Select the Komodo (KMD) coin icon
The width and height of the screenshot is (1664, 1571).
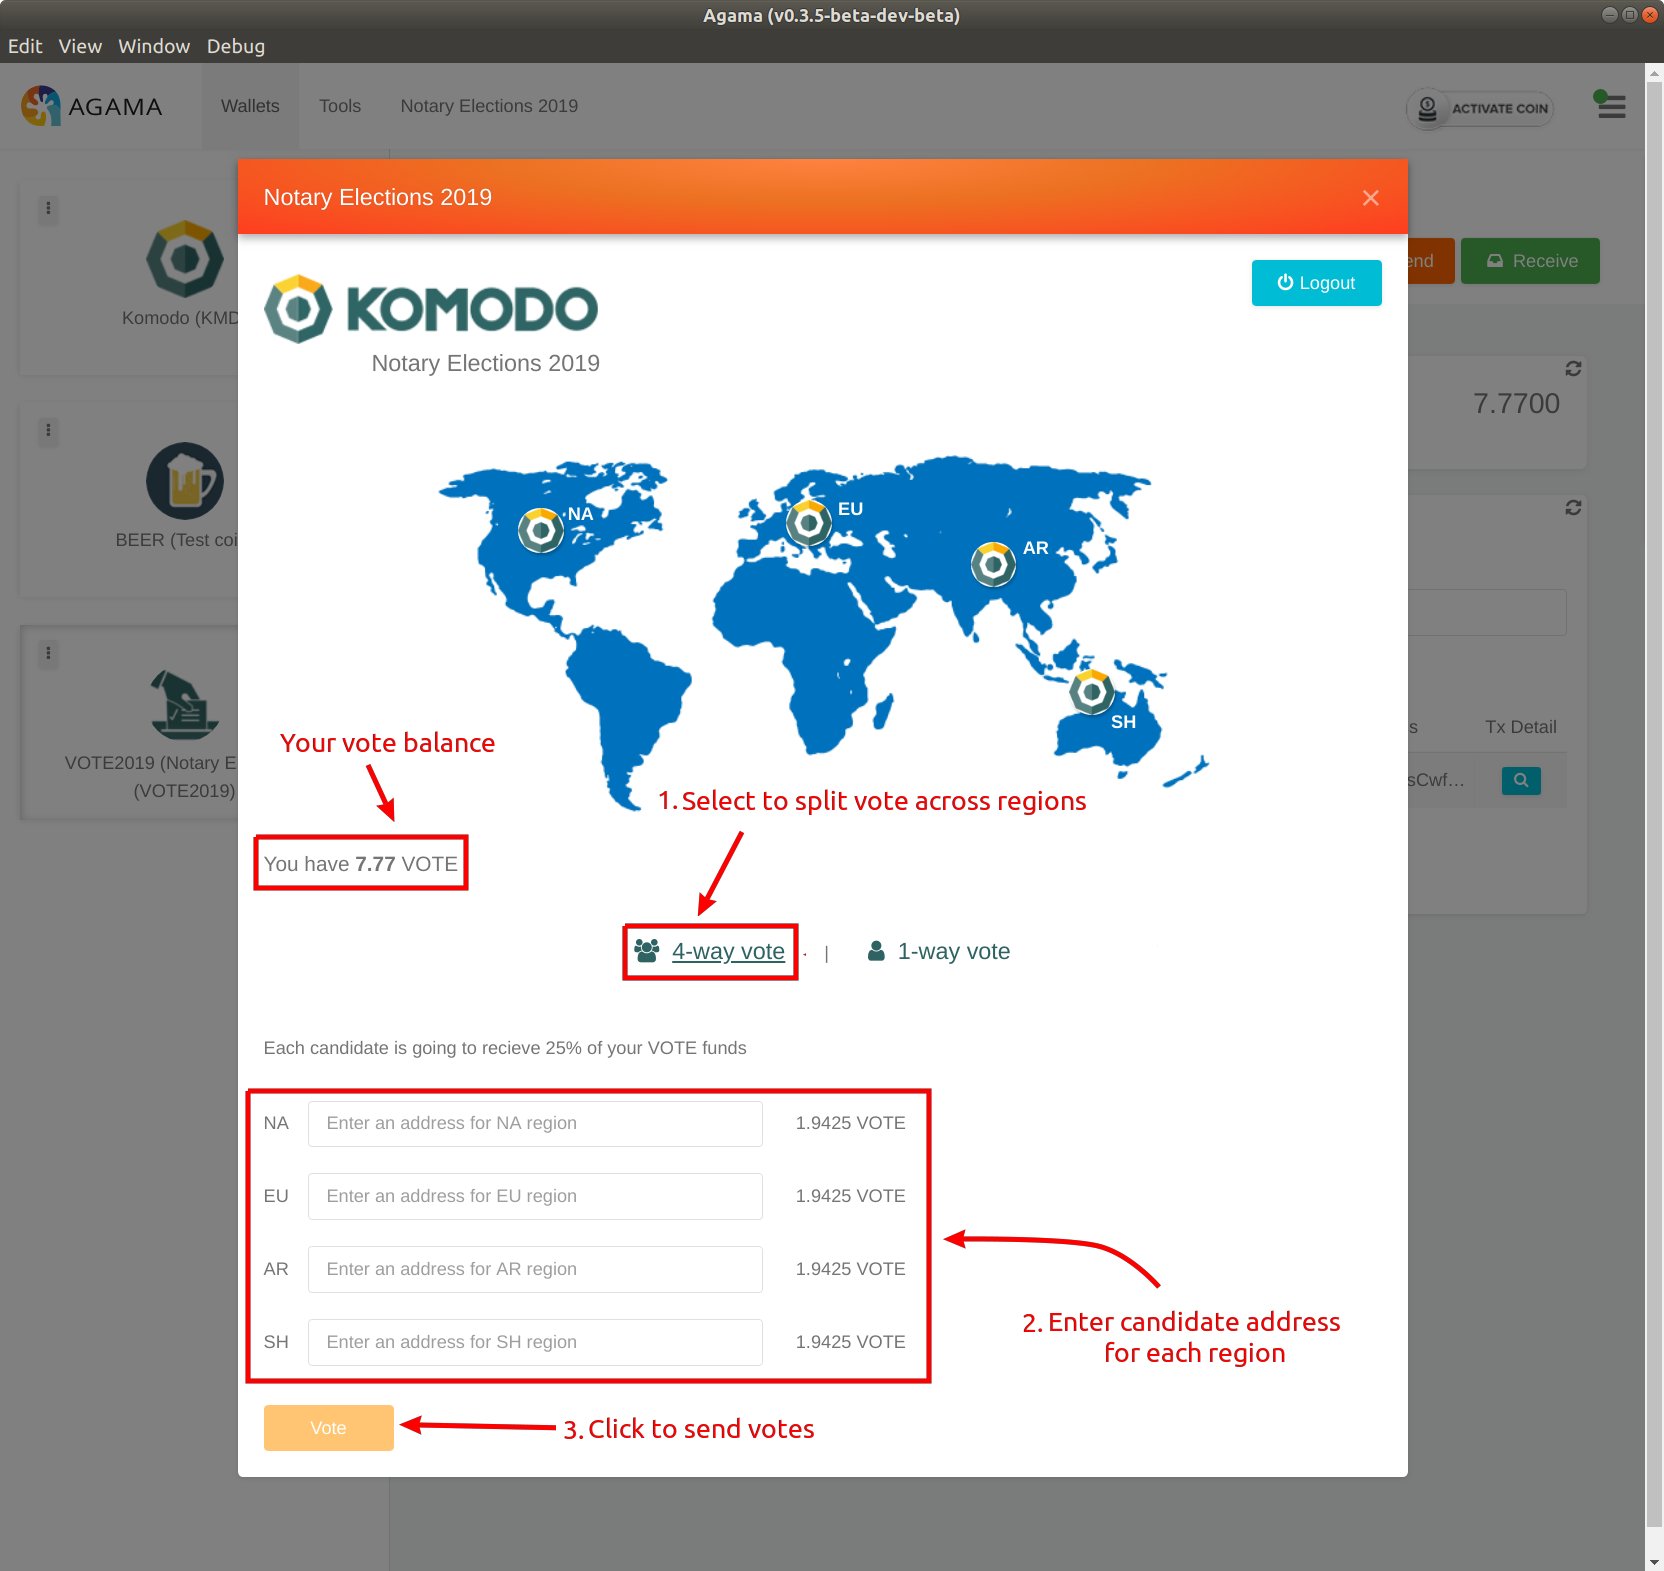tap(185, 259)
